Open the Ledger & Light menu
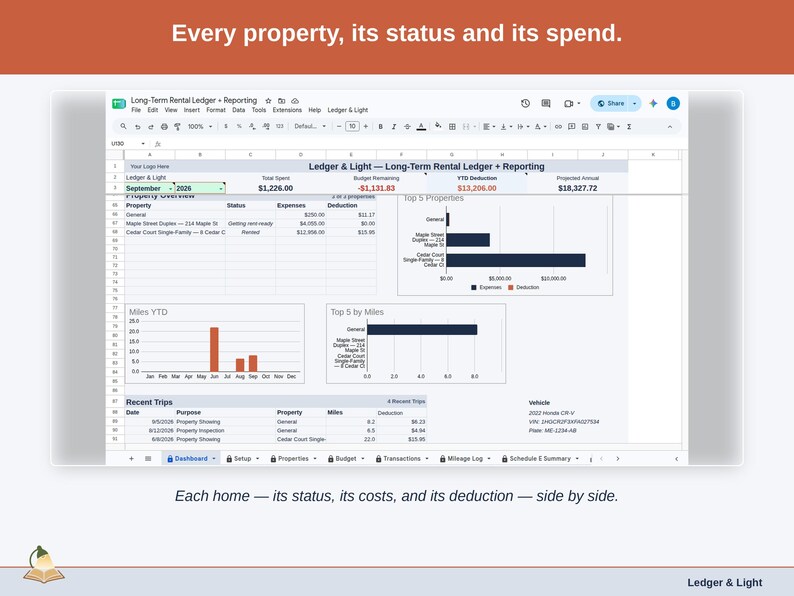794x596 pixels. click(x=348, y=110)
